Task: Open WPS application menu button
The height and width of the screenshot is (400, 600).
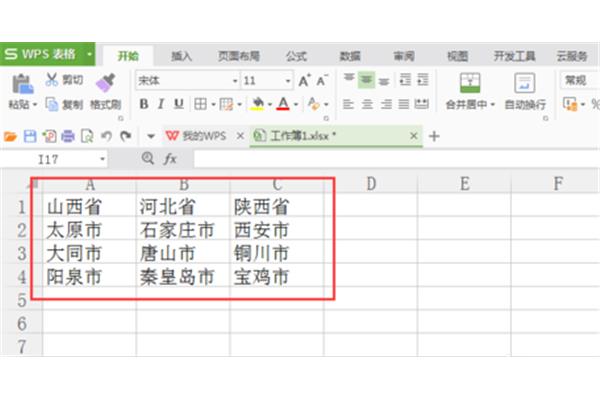Action: pyautogui.click(x=47, y=54)
